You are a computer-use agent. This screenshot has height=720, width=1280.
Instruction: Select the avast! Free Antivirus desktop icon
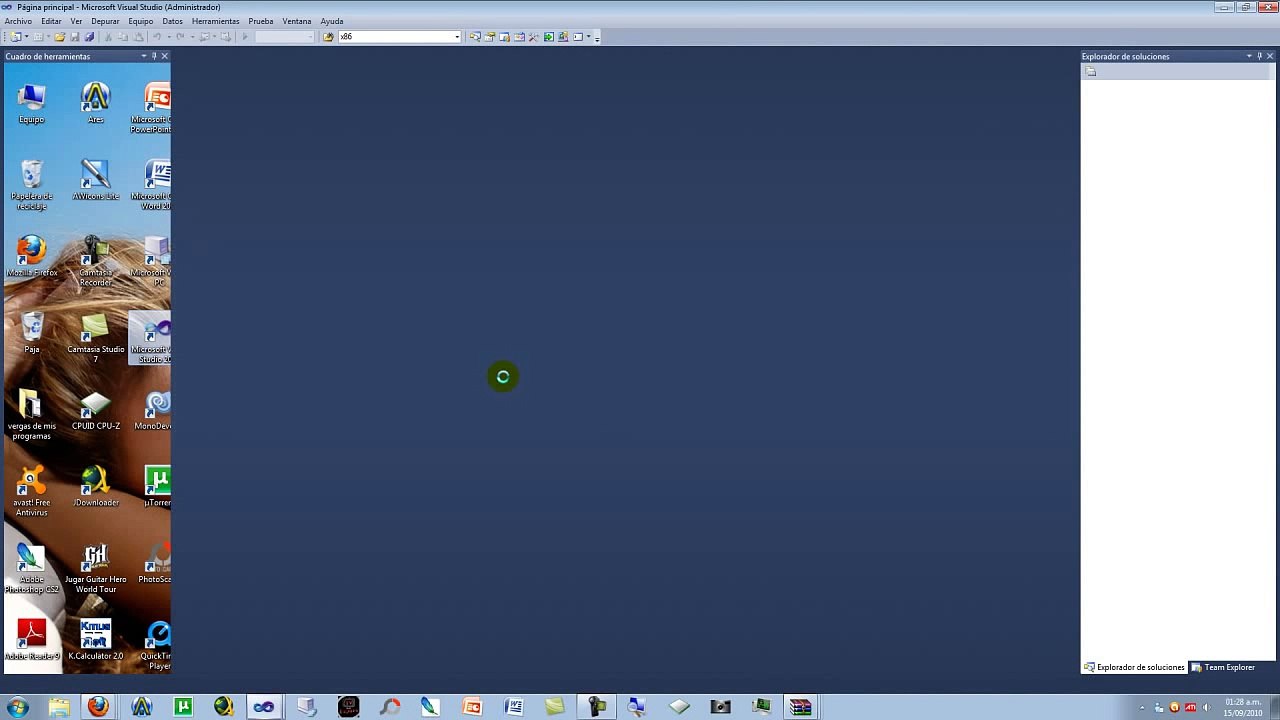[31, 491]
